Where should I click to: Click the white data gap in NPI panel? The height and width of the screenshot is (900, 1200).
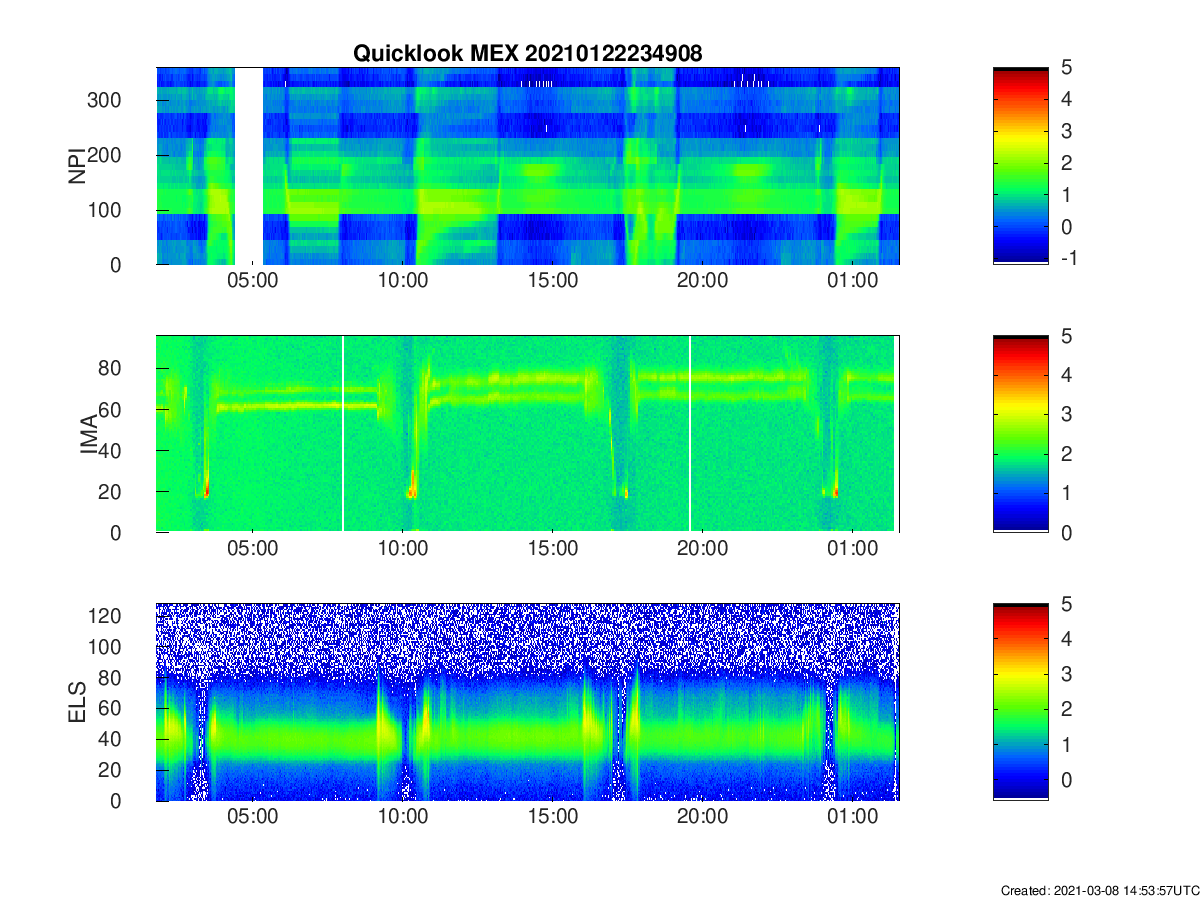249,166
